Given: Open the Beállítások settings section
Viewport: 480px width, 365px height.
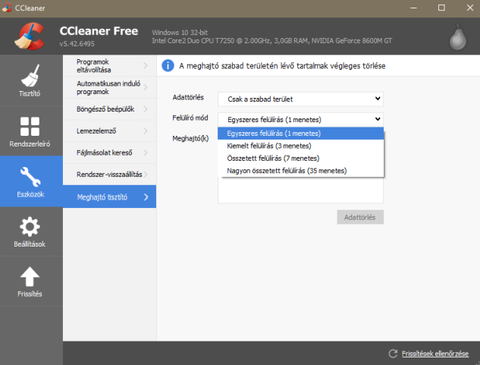Looking at the screenshot, I should coord(31,232).
